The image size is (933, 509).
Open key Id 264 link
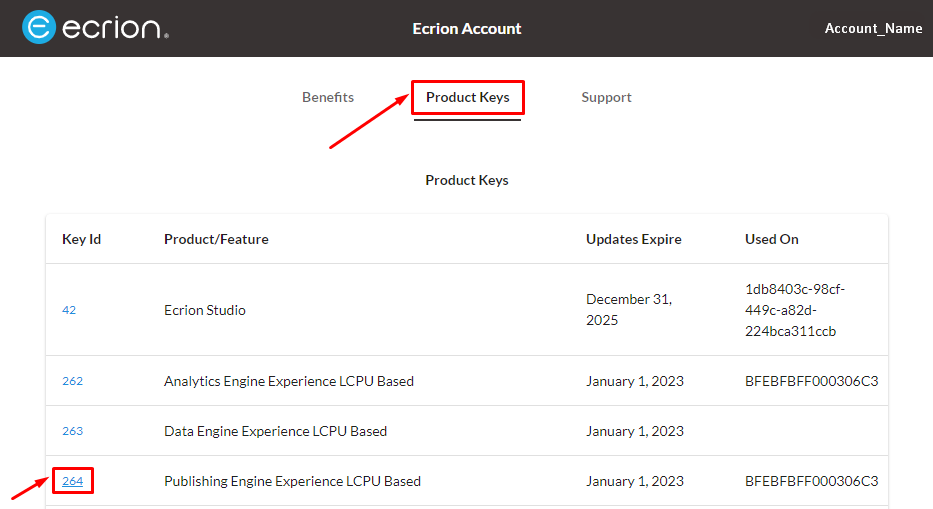coord(73,481)
